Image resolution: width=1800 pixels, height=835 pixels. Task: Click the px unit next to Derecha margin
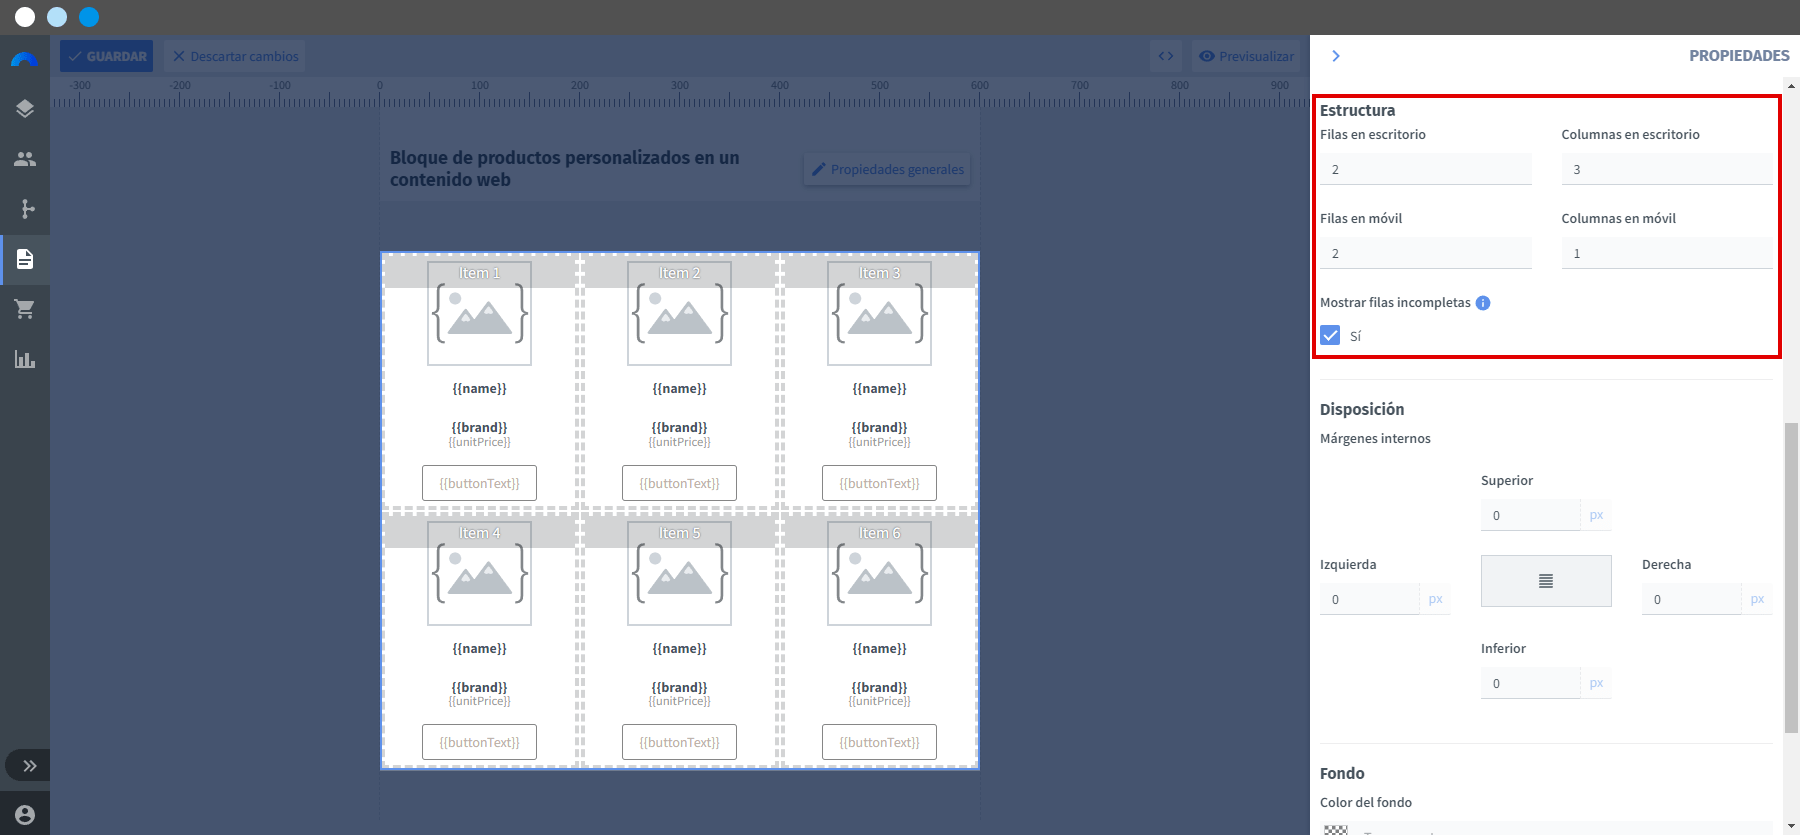click(1757, 599)
